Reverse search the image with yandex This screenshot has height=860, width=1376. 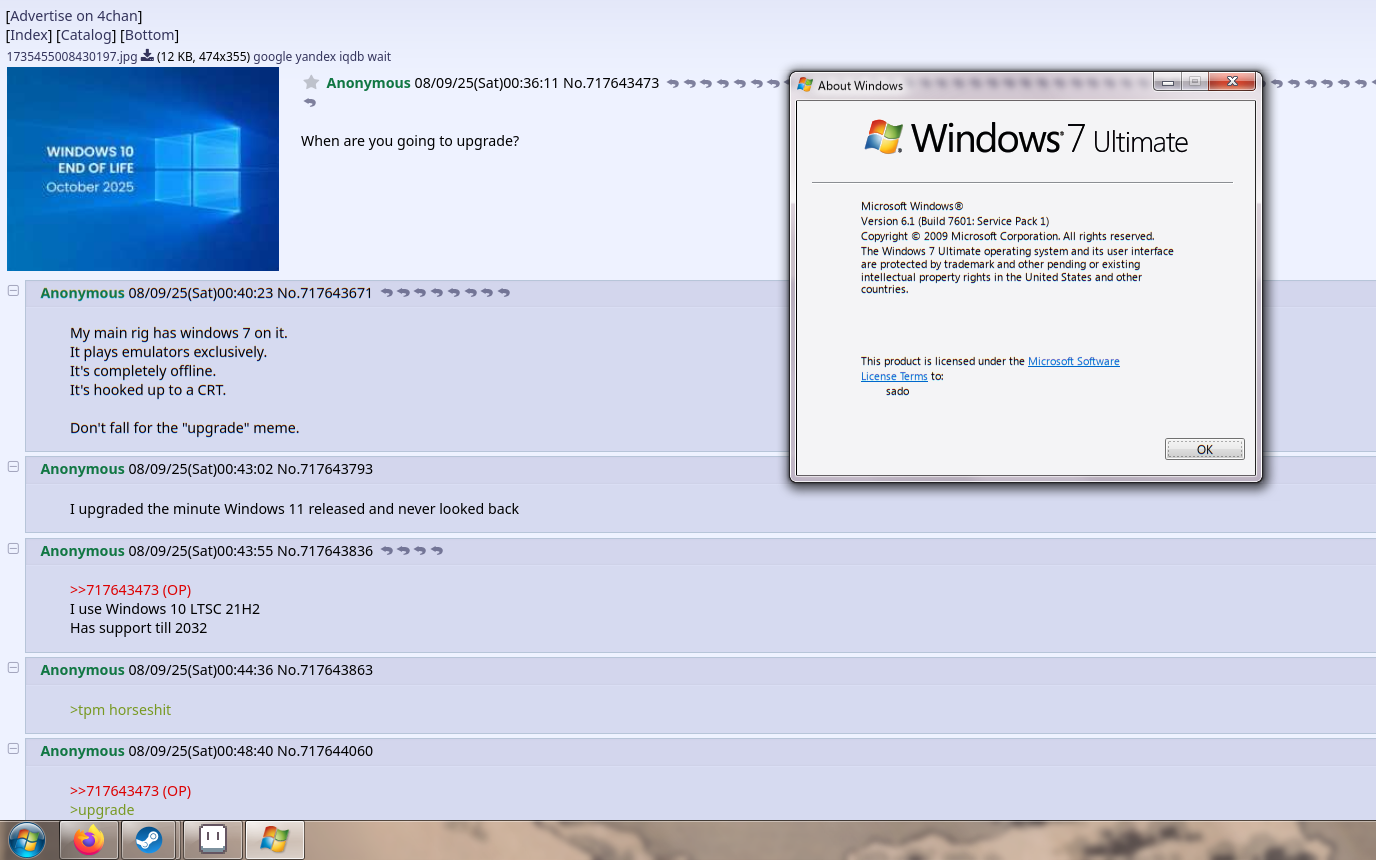(317, 57)
